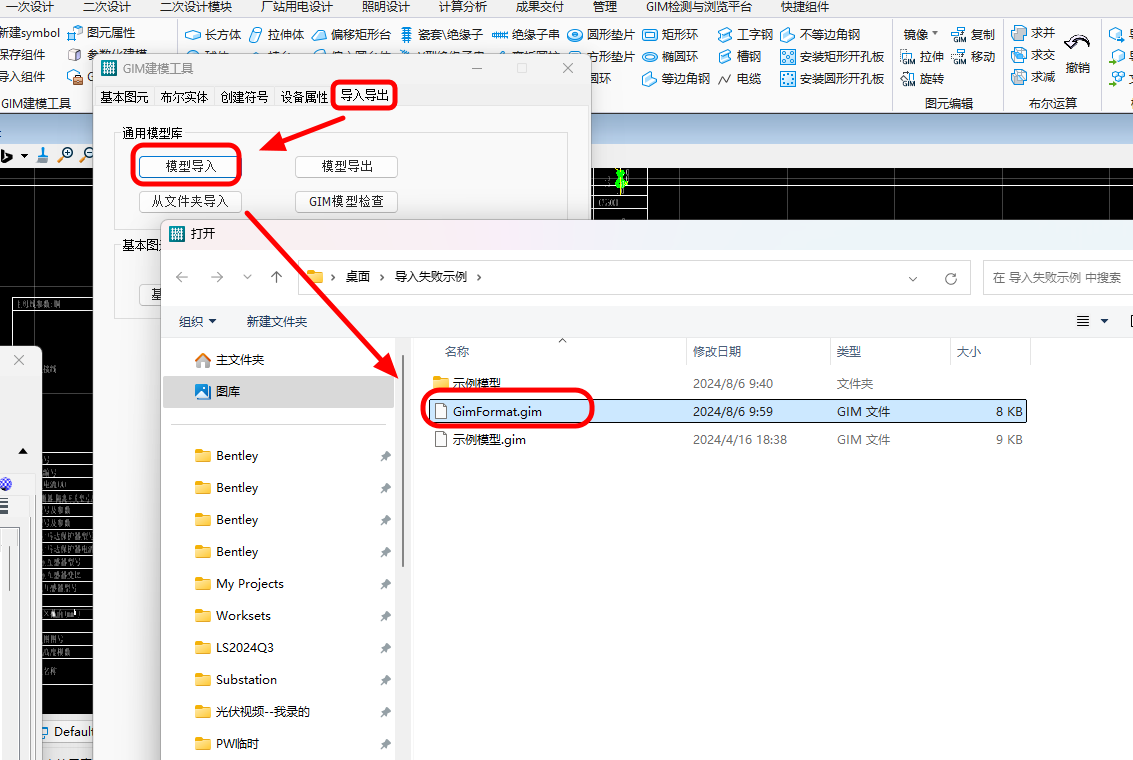The height and width of the screenshot is (760, 1133).
Task: Select the 绝缘子串 tool
Action: click(x=525, y=35)
